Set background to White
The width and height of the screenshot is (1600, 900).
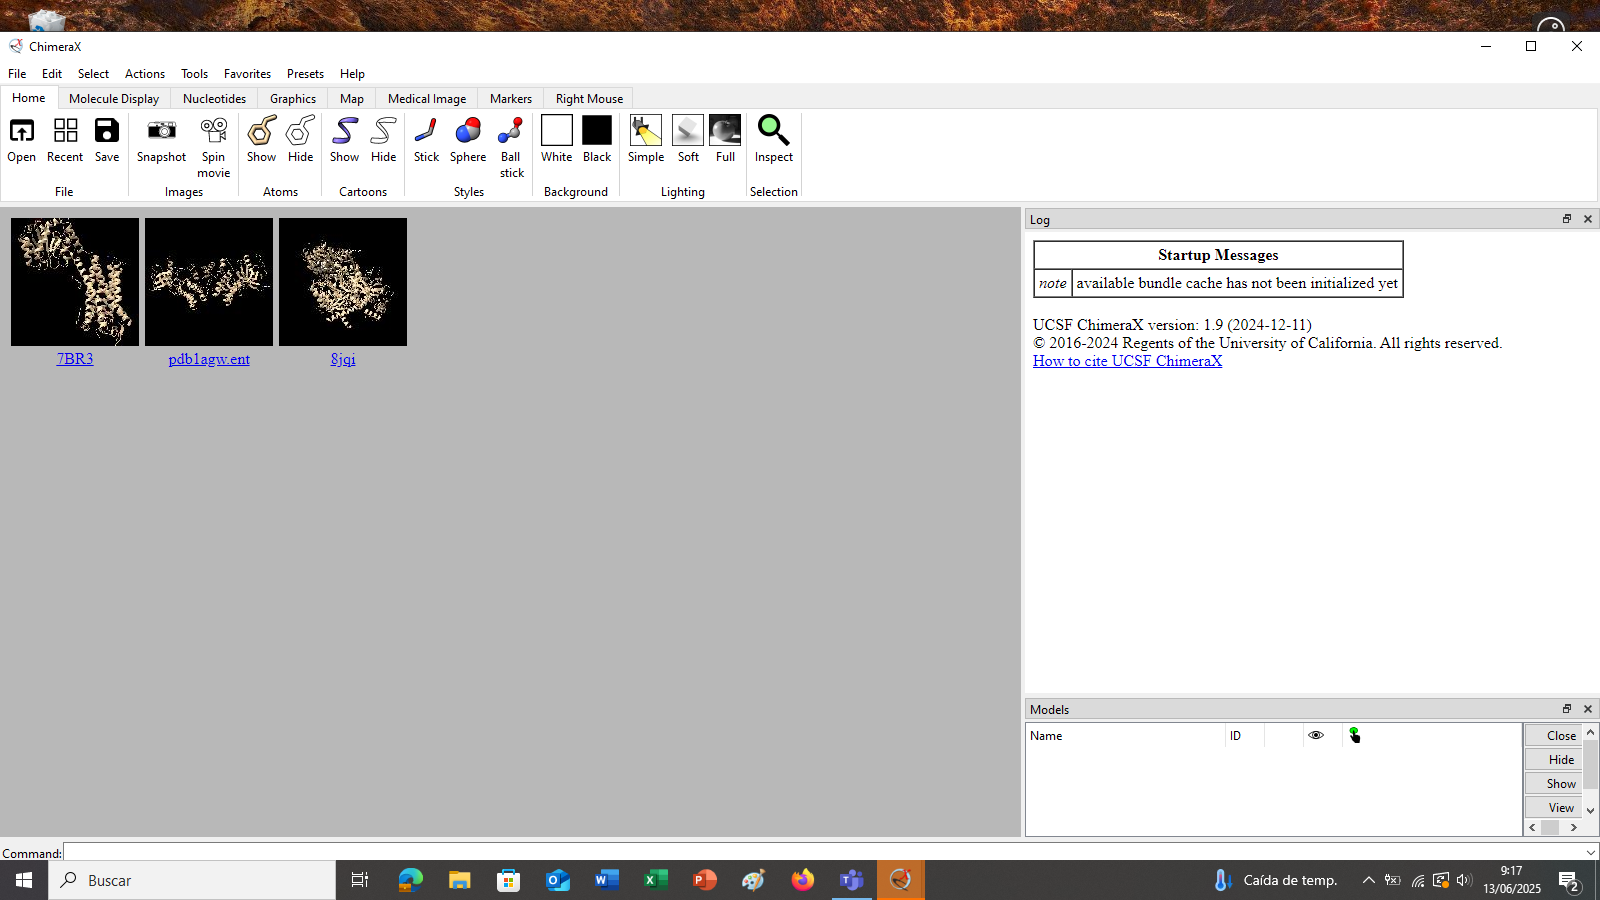click(x=556, y=140)
